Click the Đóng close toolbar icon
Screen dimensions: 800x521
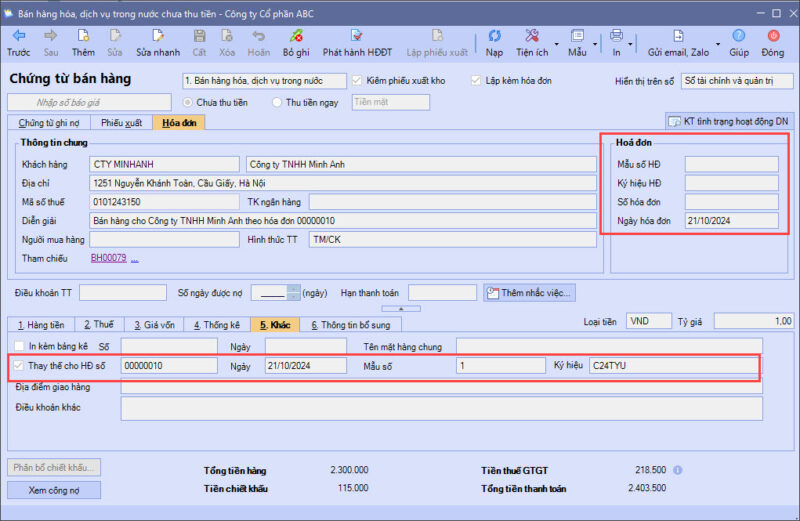pyautogui.click(x=772, y=37)
